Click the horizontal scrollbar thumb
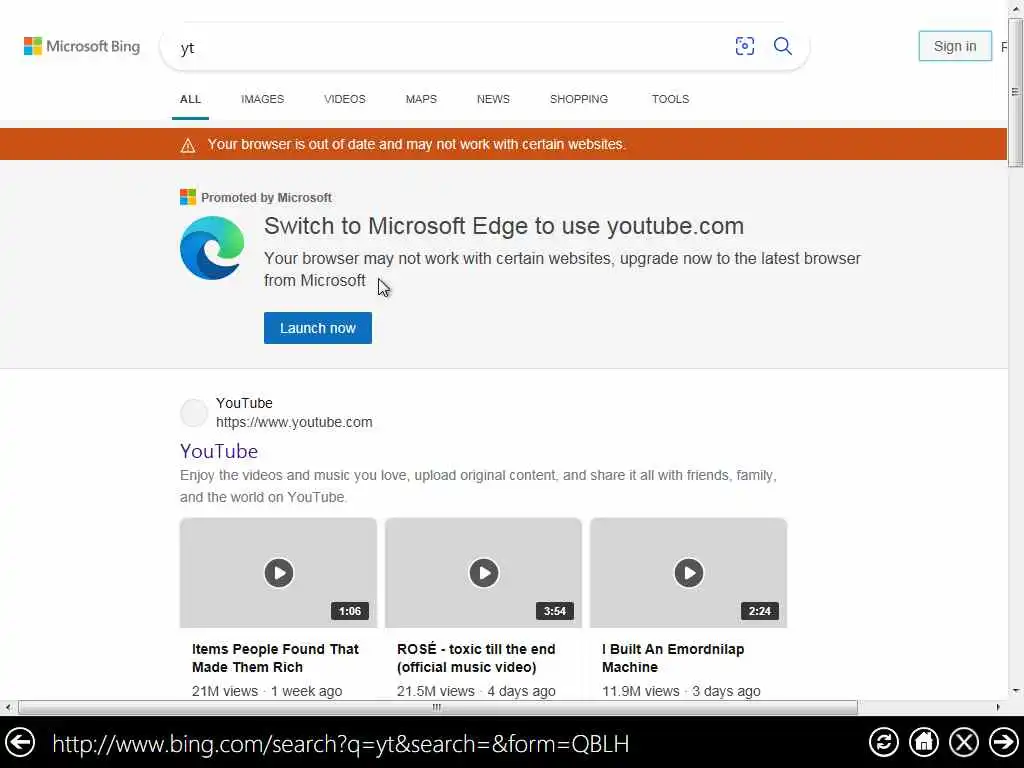Screen dimensions: 1024x768 pos(438,707)
